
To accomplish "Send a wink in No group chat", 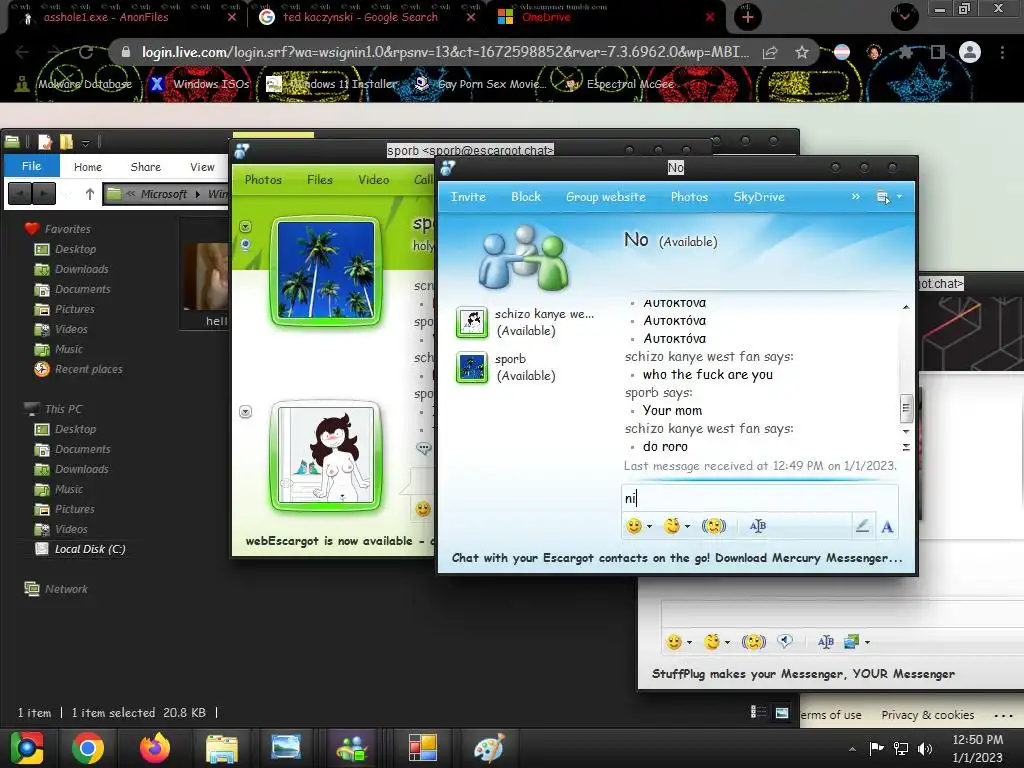I will (x=671, y=526).
